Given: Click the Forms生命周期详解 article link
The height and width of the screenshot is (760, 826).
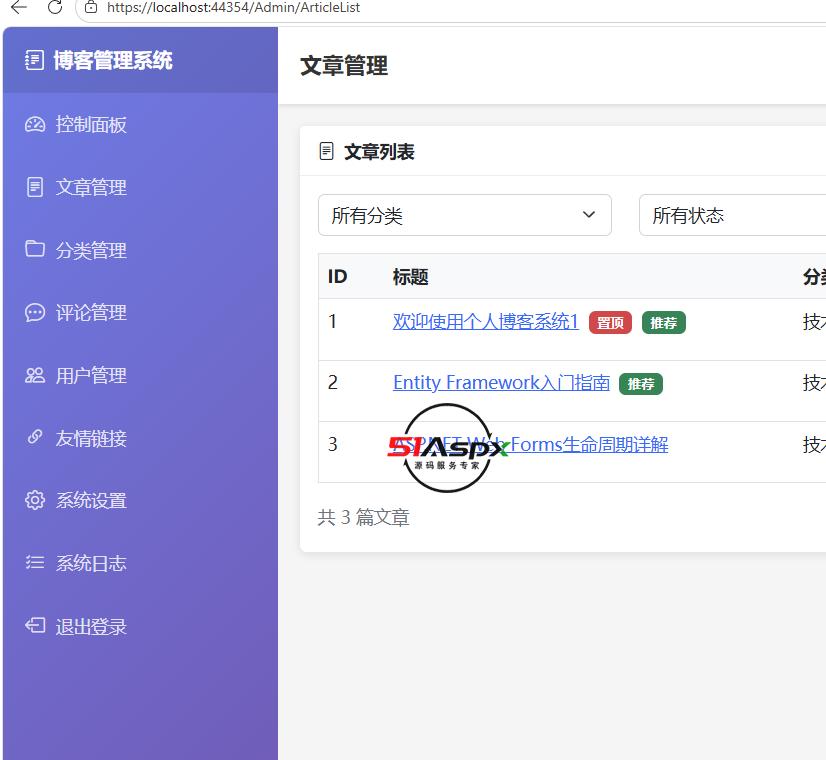Looking at the screenshot, I should [589, 445].
